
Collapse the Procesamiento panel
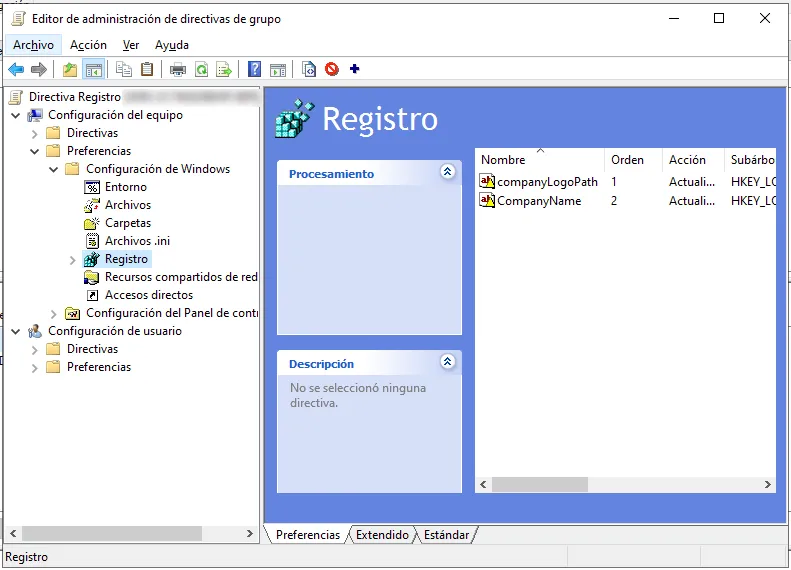447,172
